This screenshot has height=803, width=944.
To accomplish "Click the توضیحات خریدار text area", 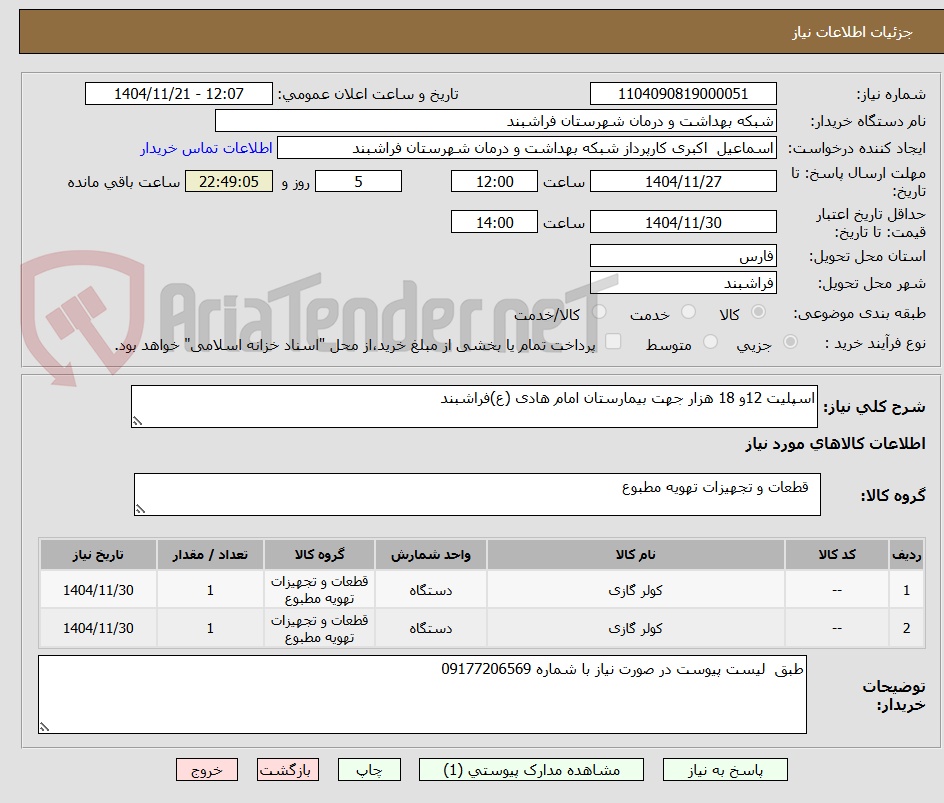I will coord(422,695).
